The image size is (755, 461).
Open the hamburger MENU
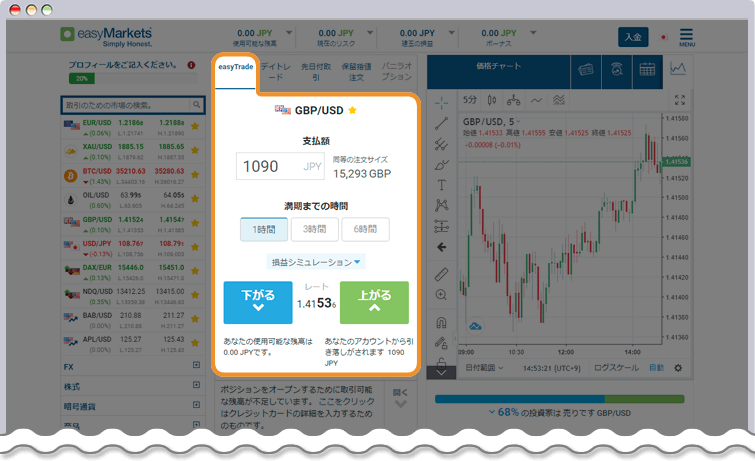coord(687,37)
